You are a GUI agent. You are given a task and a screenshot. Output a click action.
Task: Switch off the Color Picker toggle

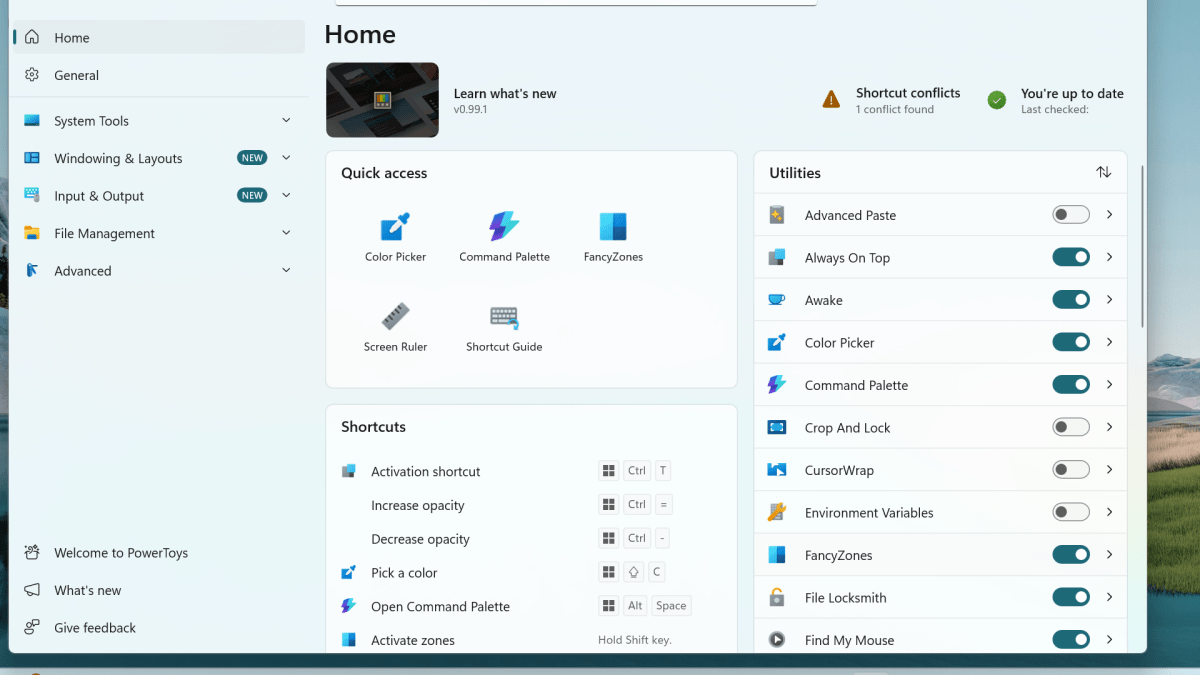1070,342
